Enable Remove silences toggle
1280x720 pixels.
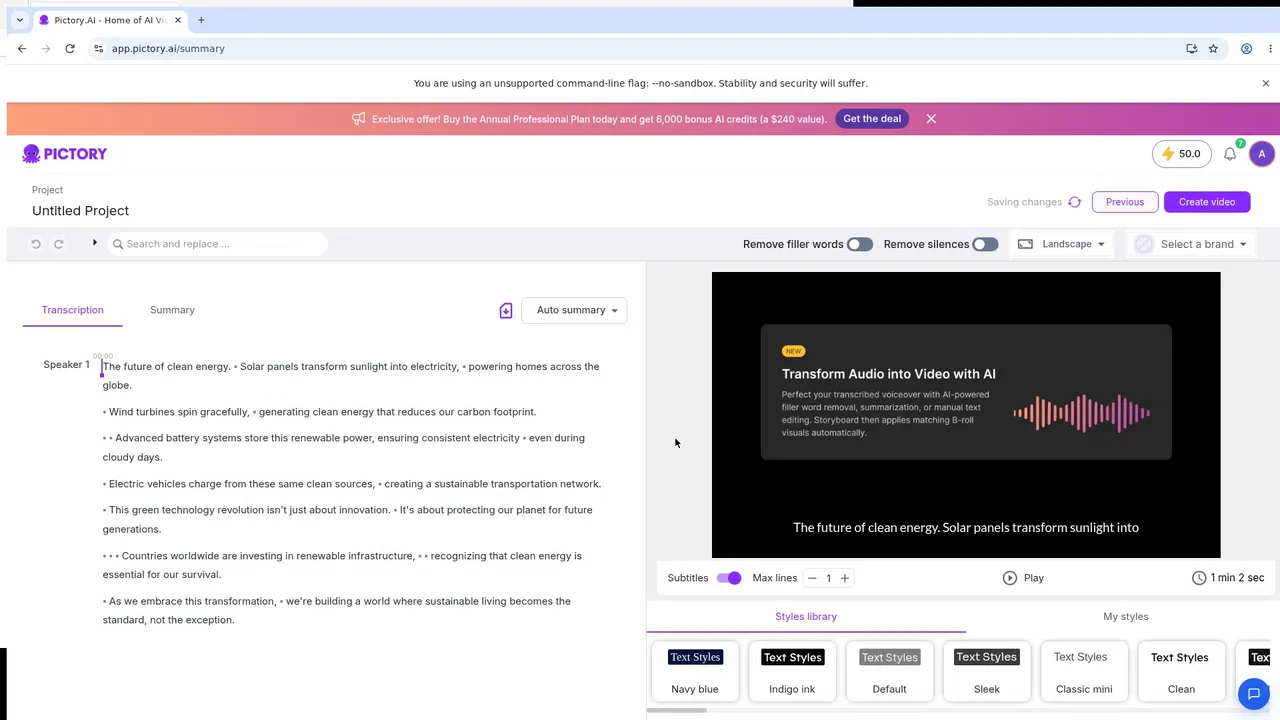[985, 244]
